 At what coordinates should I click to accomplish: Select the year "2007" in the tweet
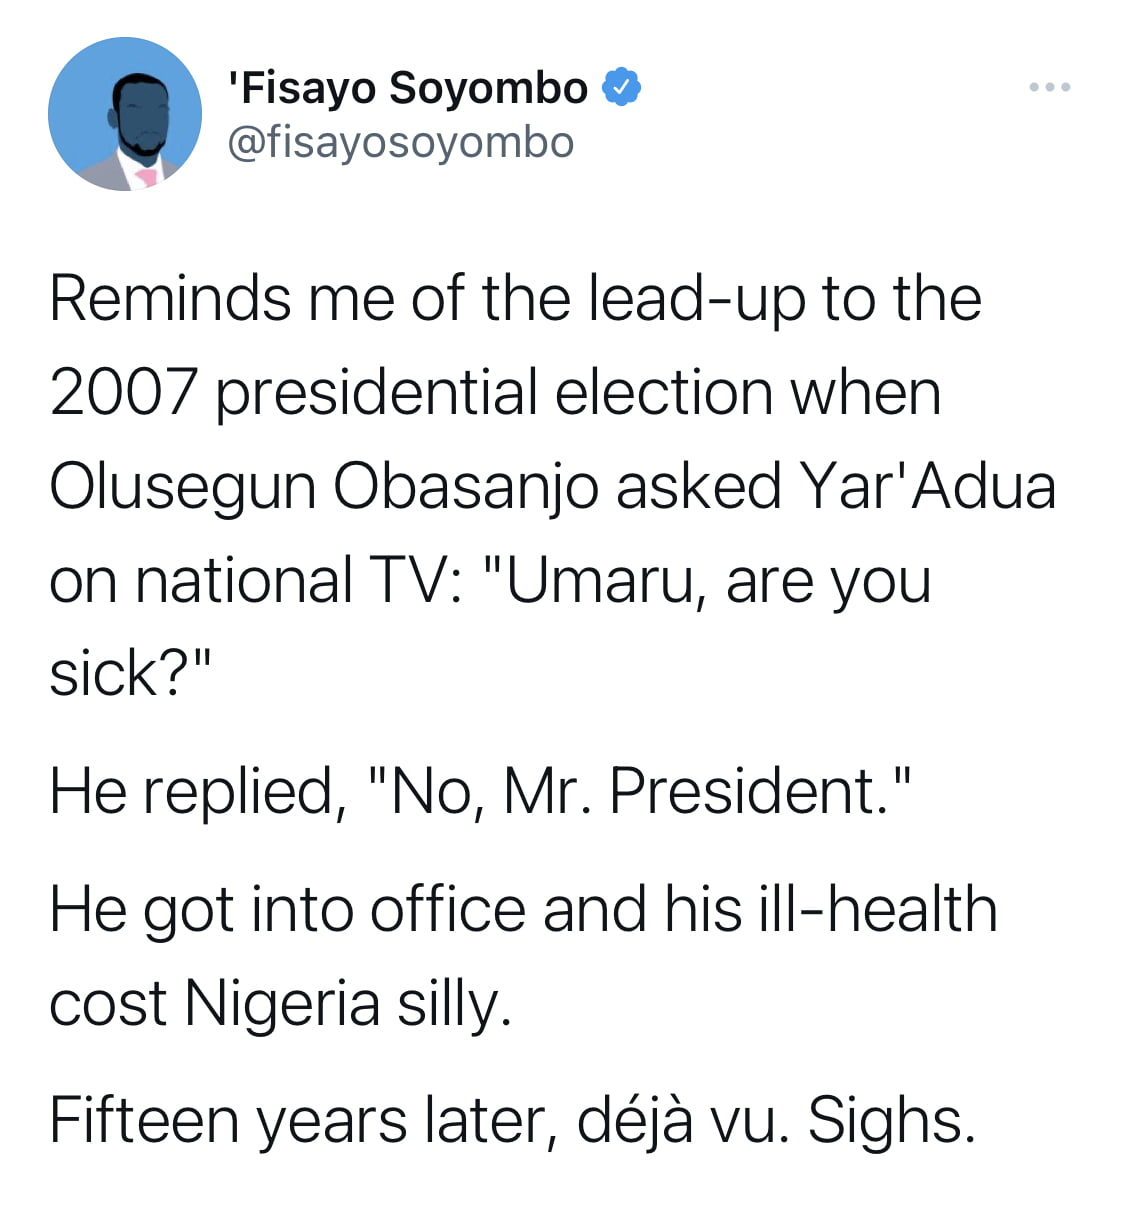(x=123, y=393)
